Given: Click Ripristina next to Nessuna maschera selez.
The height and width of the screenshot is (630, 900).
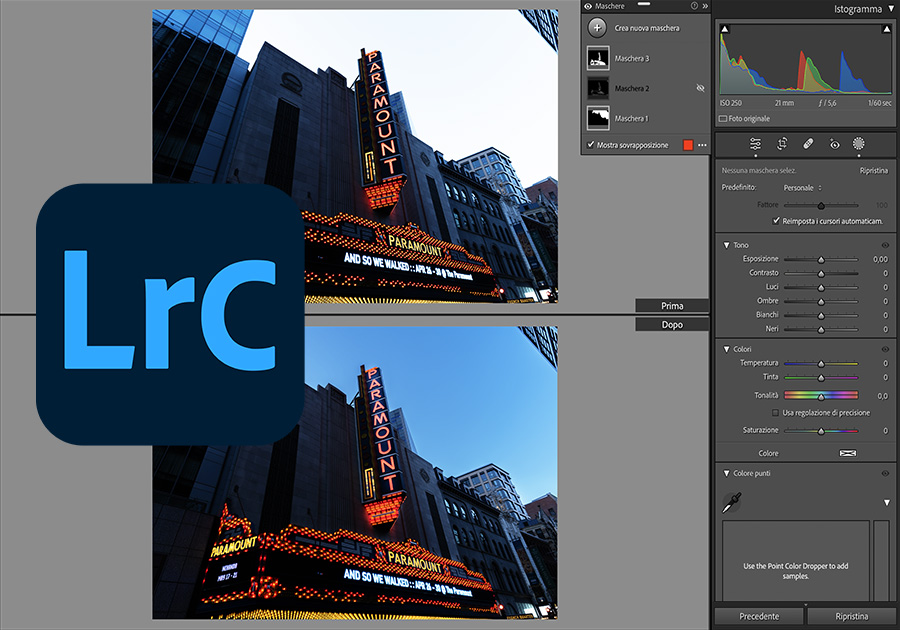Looking at the screenshot, I should 873,170.
